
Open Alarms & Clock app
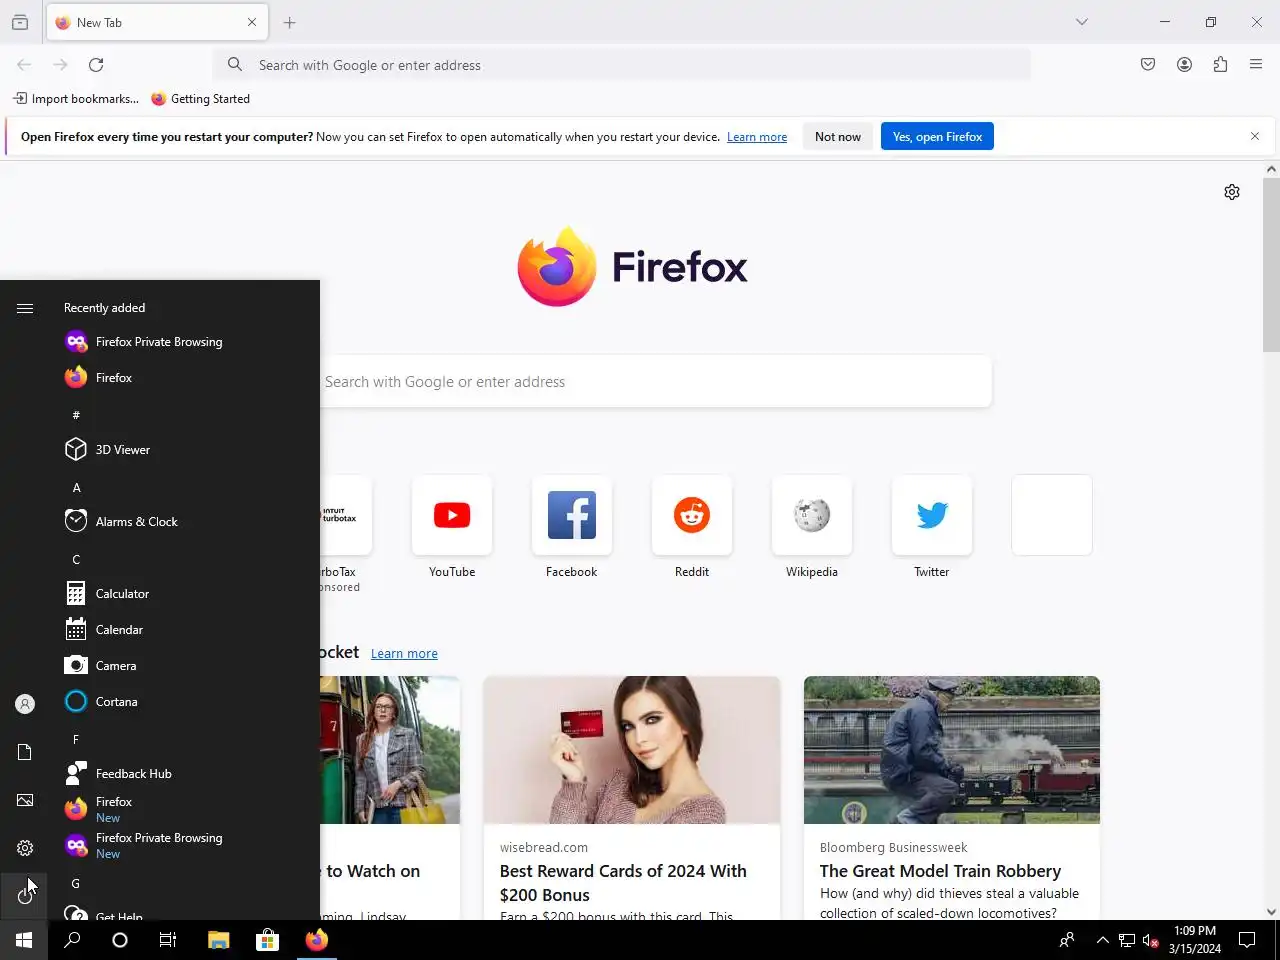point(184,522)
